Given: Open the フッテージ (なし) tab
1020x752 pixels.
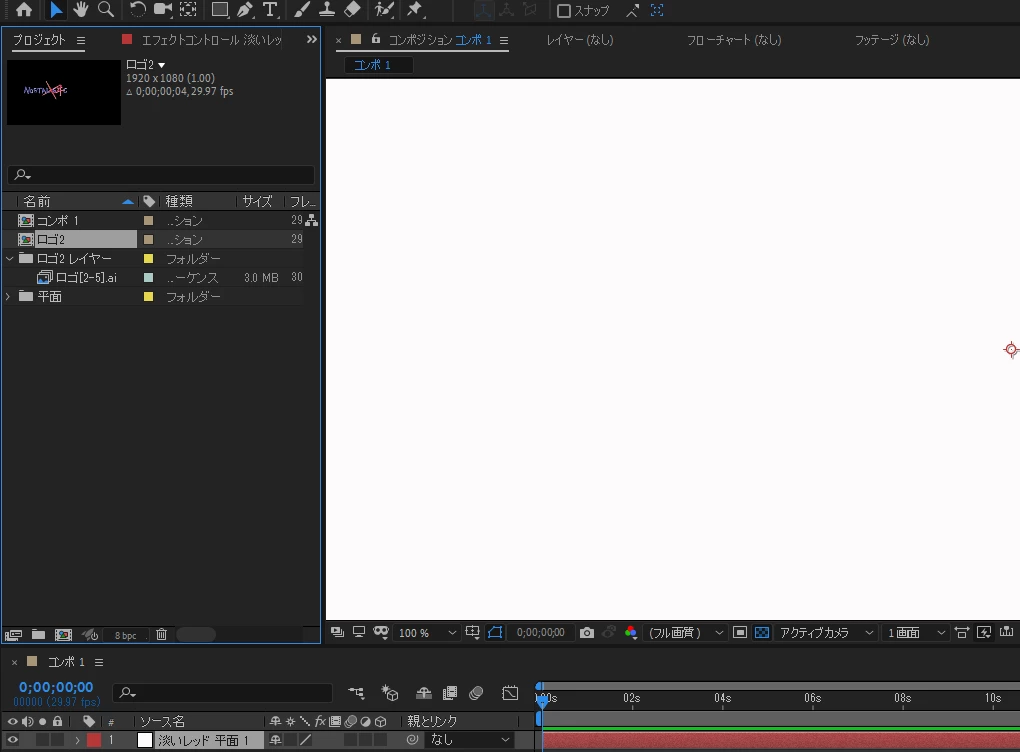Looking at the screenshot, I should click(892, 40).
